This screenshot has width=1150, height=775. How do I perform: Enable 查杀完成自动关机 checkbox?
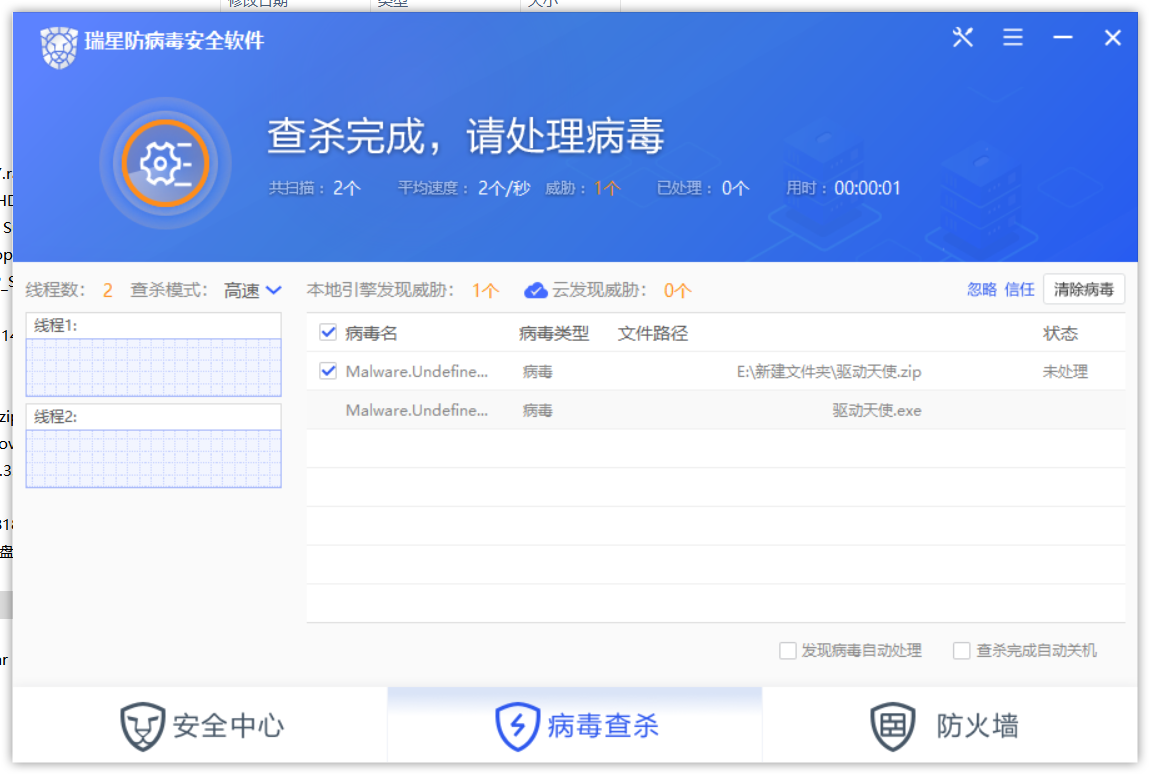click(x=962, y=650)
